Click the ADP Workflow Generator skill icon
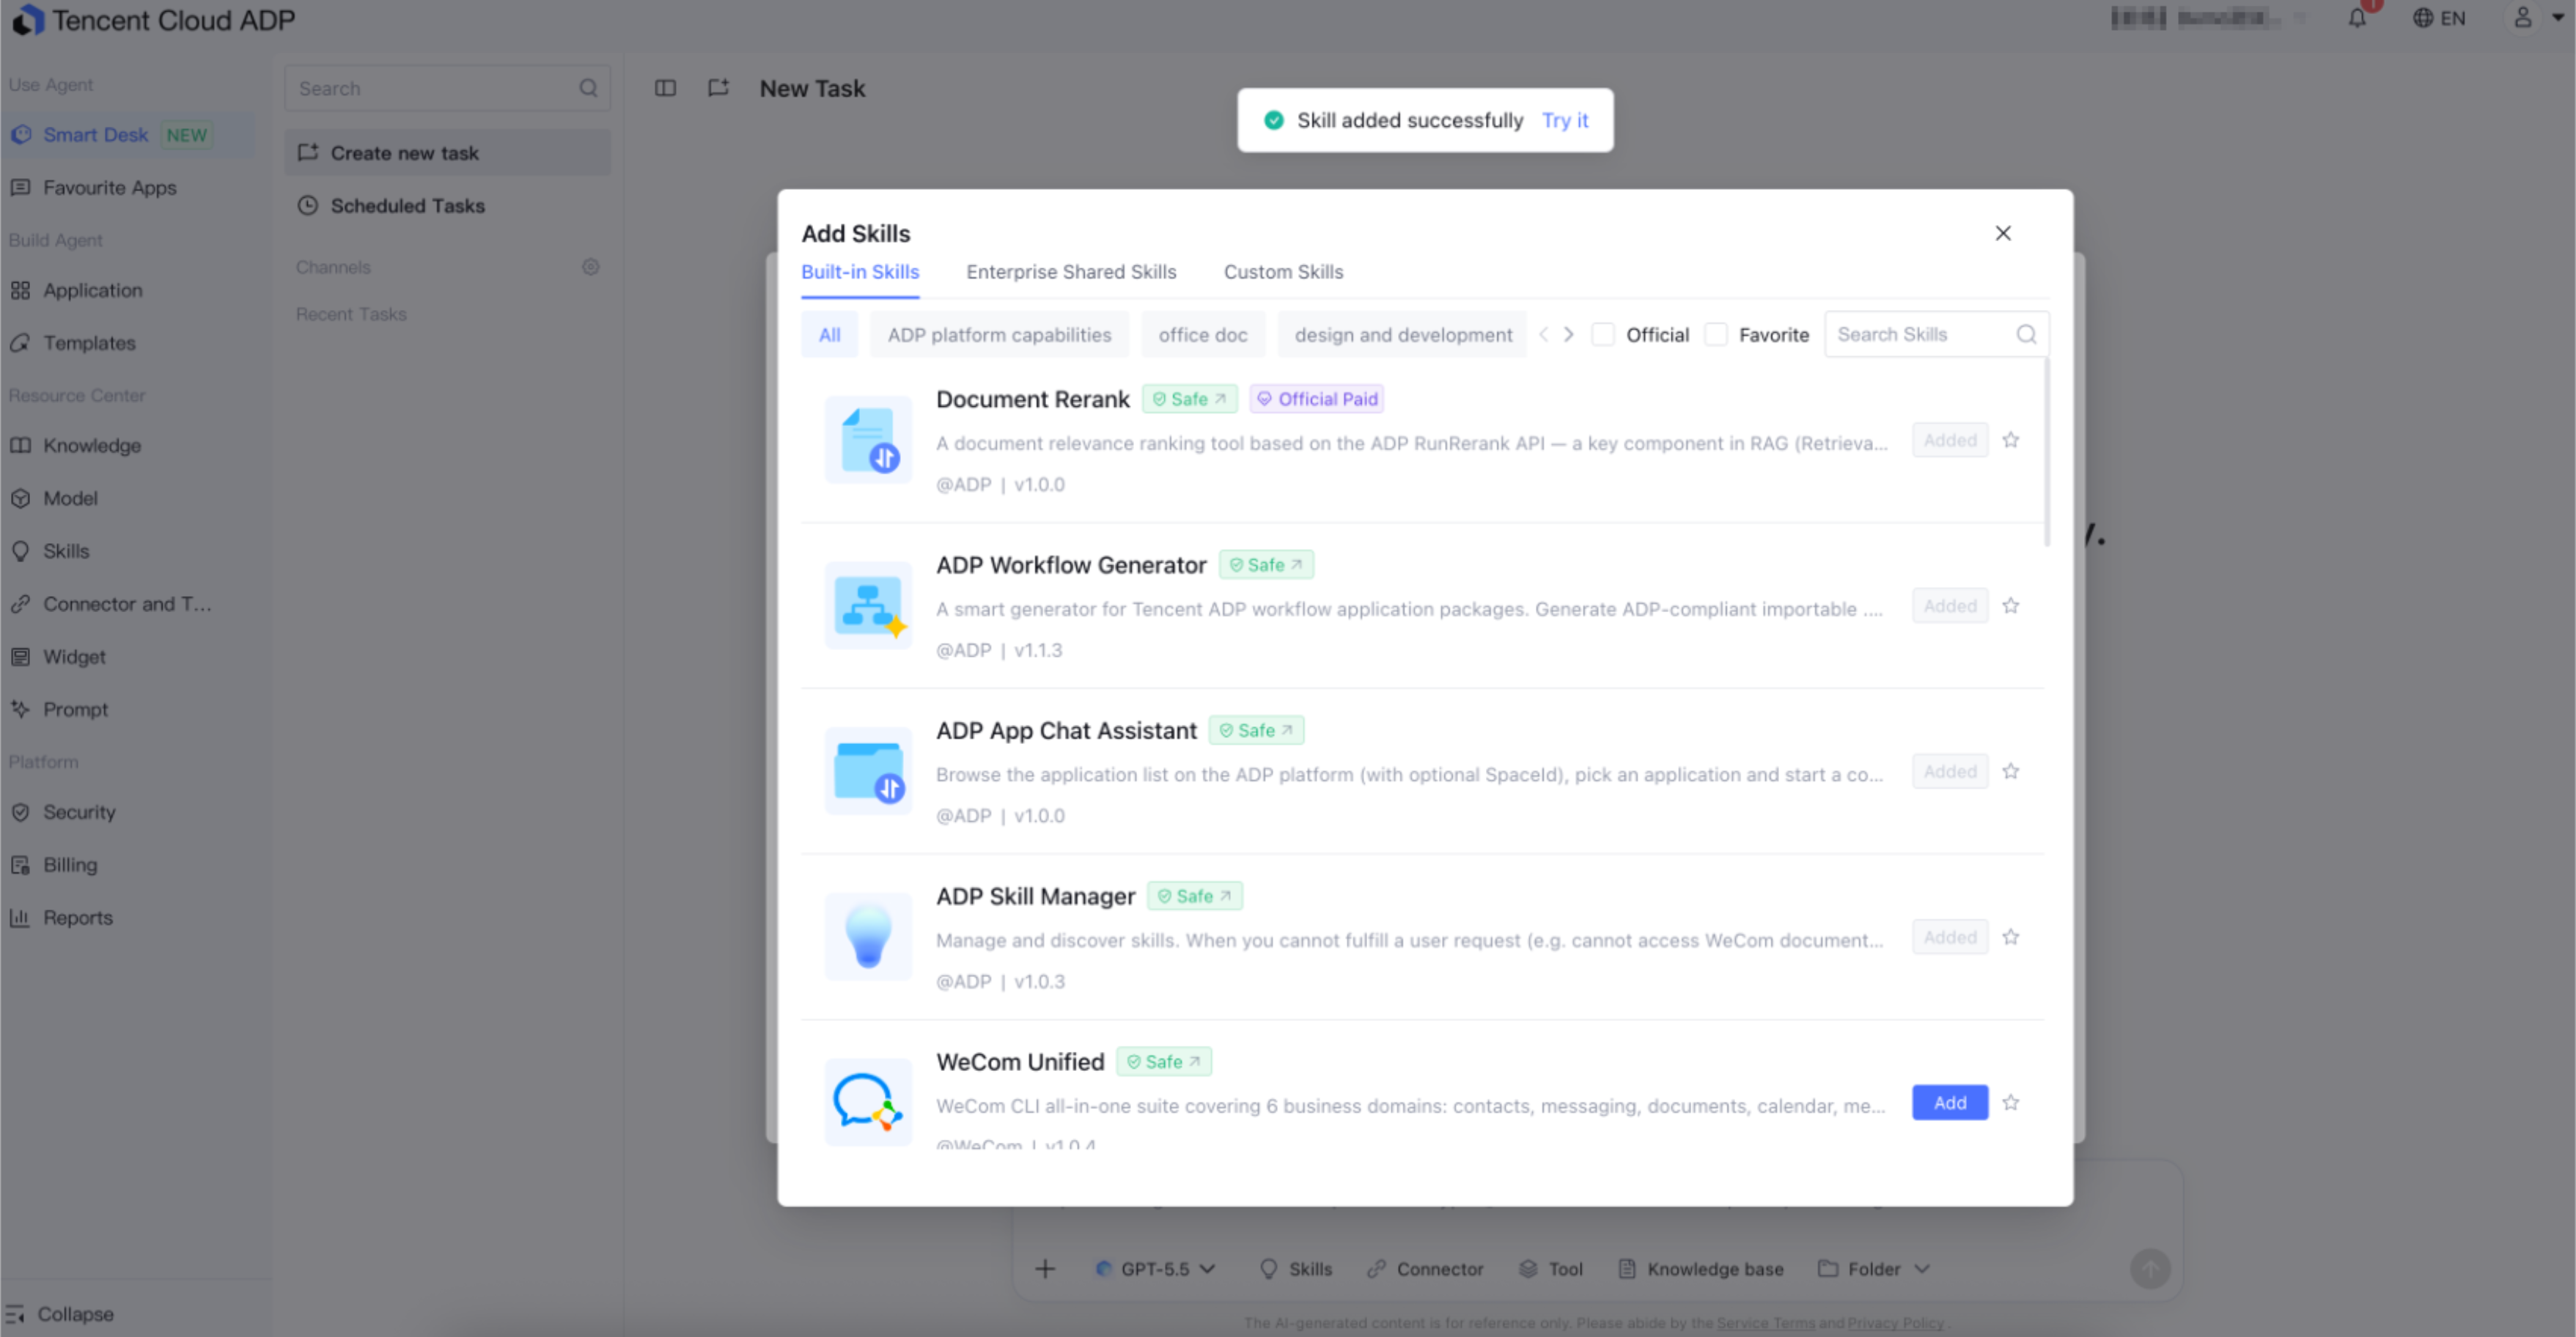The height and width of the screenshot is (1337, 2576). coord(868,606)
